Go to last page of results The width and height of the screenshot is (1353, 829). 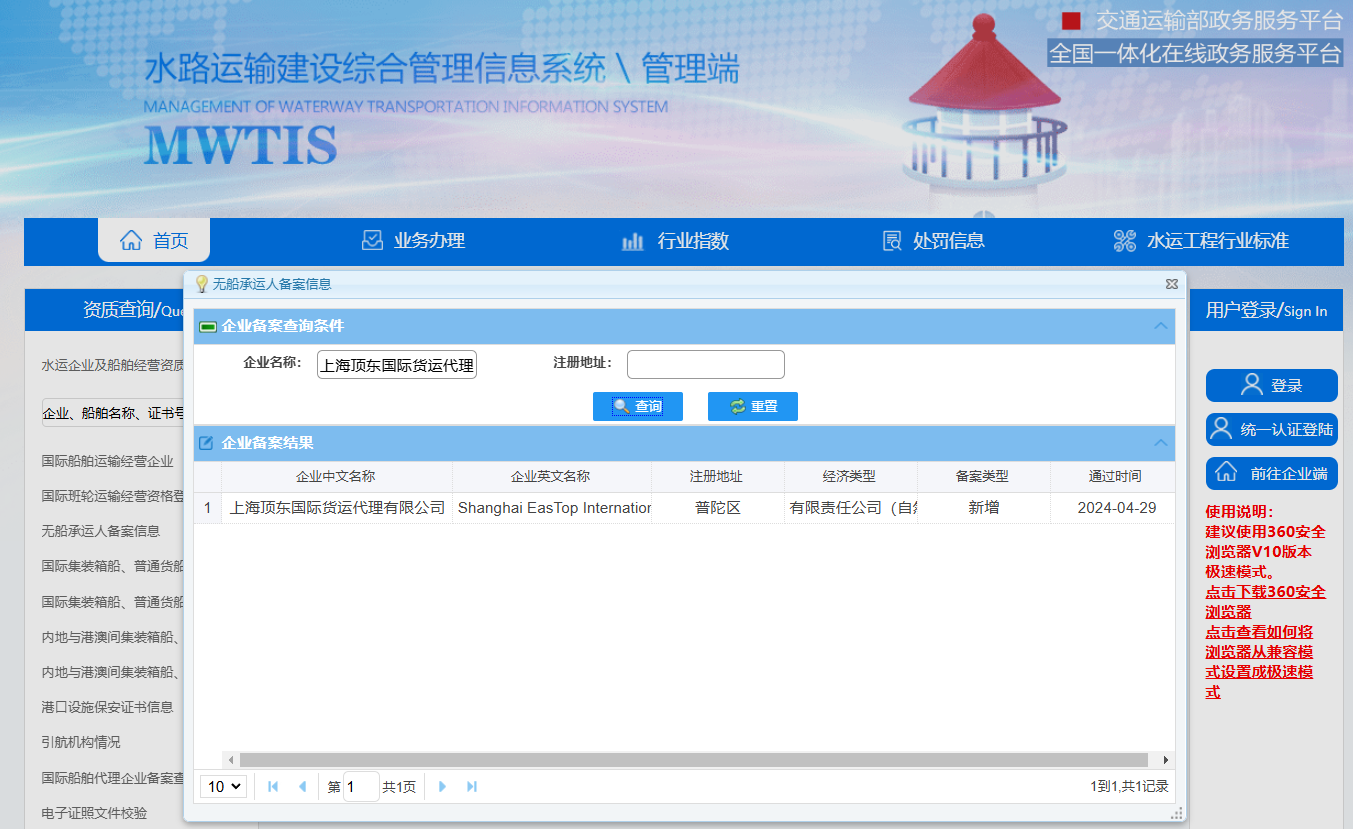pos(472,787)
